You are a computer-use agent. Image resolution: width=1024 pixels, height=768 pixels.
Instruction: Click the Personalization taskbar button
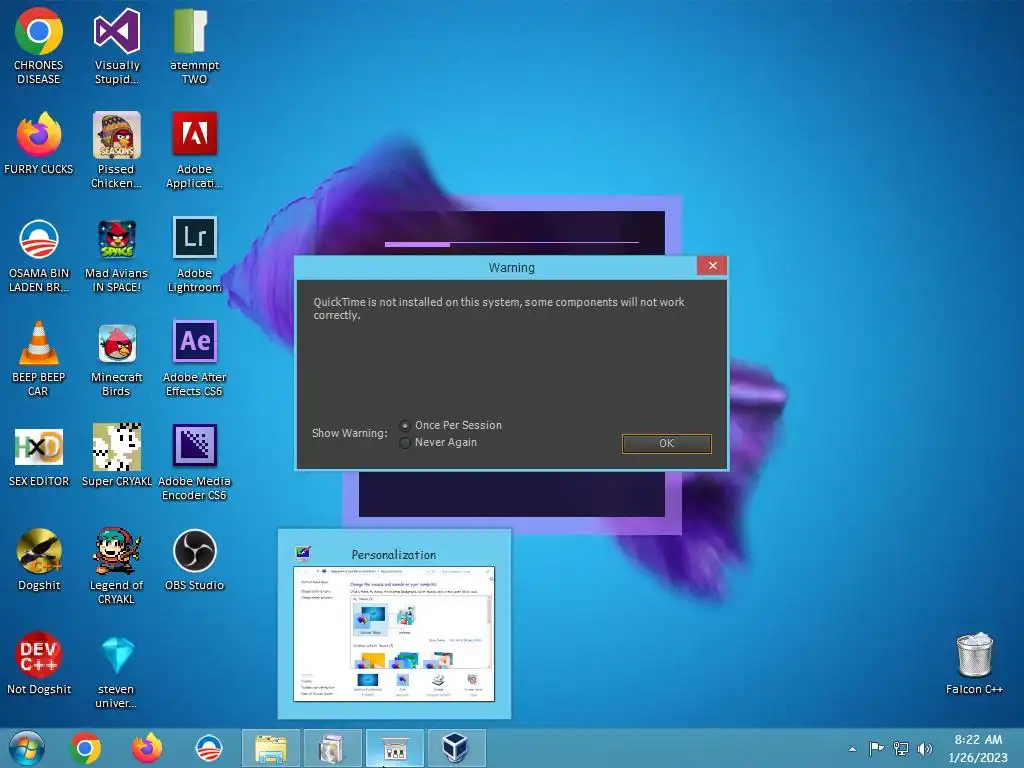pos(394,748)
